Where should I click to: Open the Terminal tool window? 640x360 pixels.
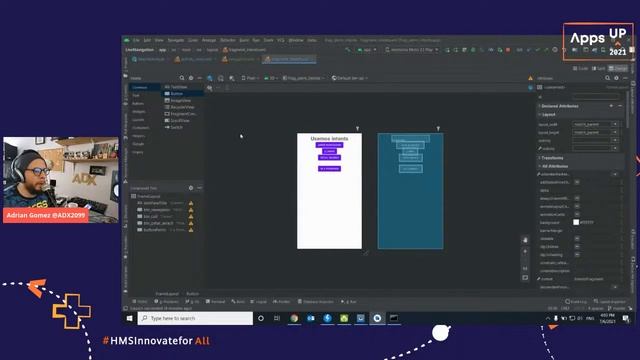[x=216, y=302]
